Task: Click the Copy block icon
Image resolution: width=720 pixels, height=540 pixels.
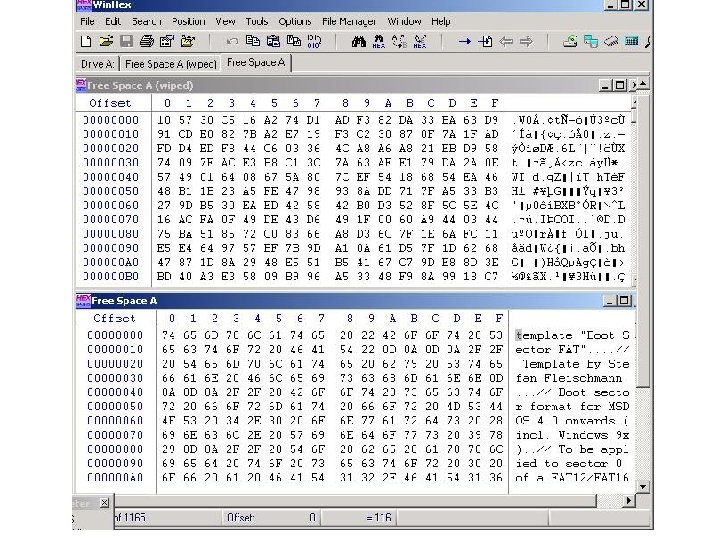Action: [253, 41]
